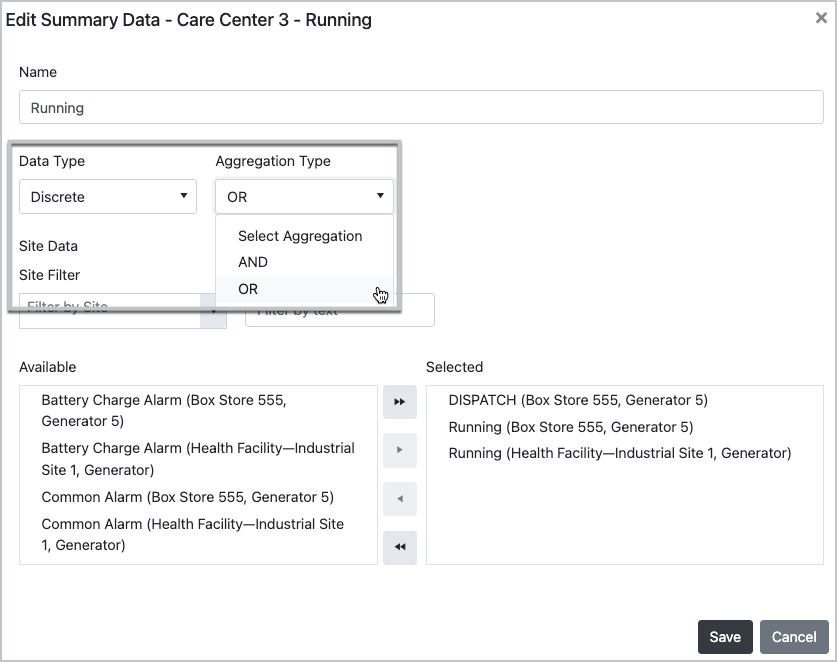
Task: Select Running Health Facility item in Selected list
Action: coord(620,453)
